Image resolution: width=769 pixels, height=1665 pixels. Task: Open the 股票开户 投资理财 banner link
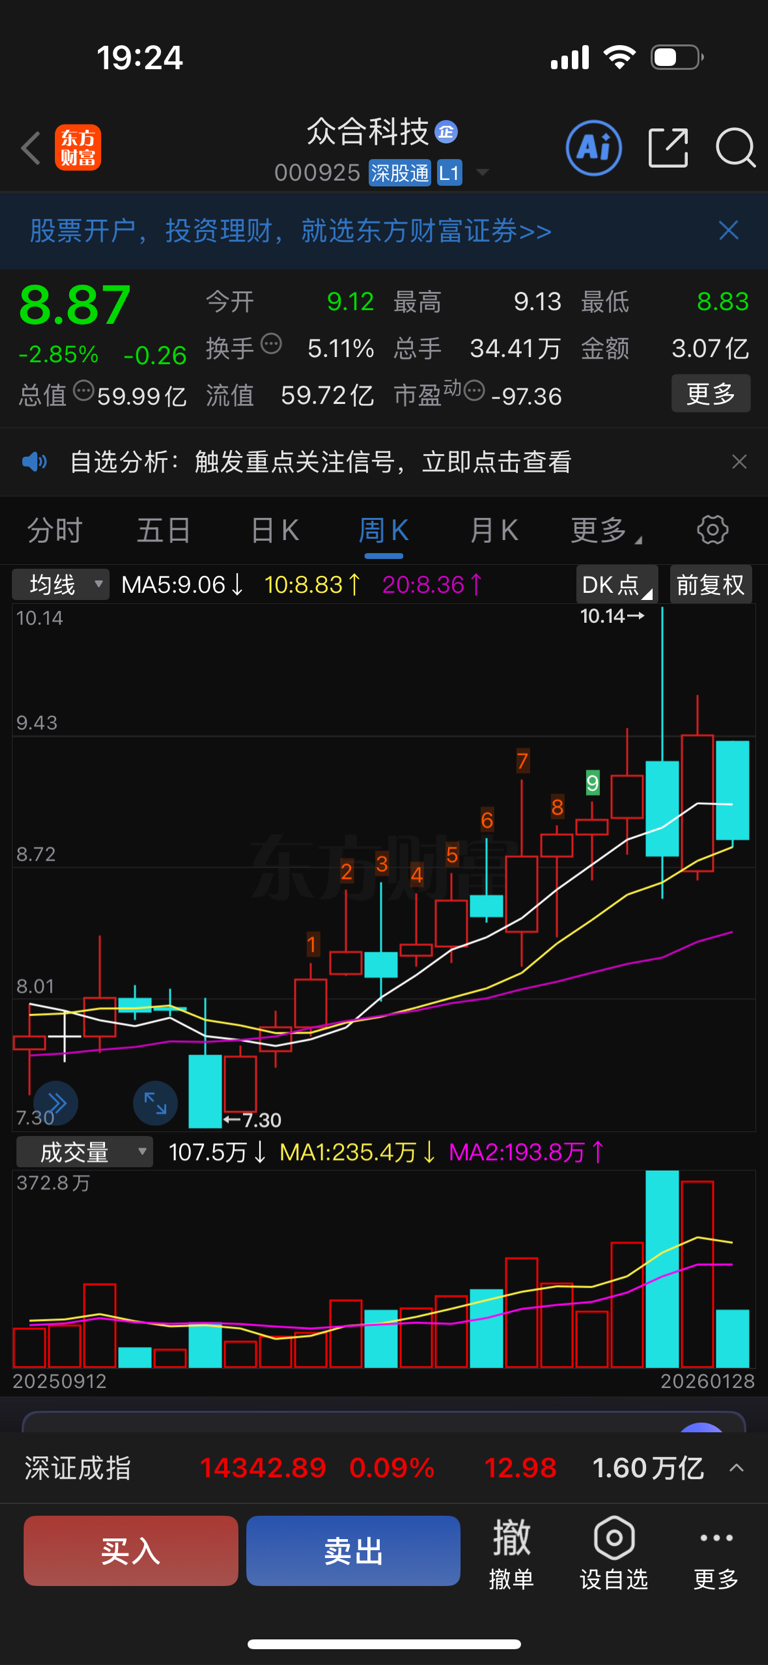291,231
